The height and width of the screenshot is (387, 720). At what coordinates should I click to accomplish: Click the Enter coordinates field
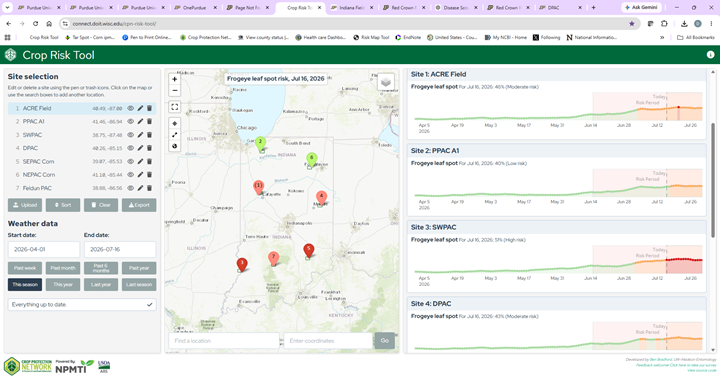[x=328, y=341]
